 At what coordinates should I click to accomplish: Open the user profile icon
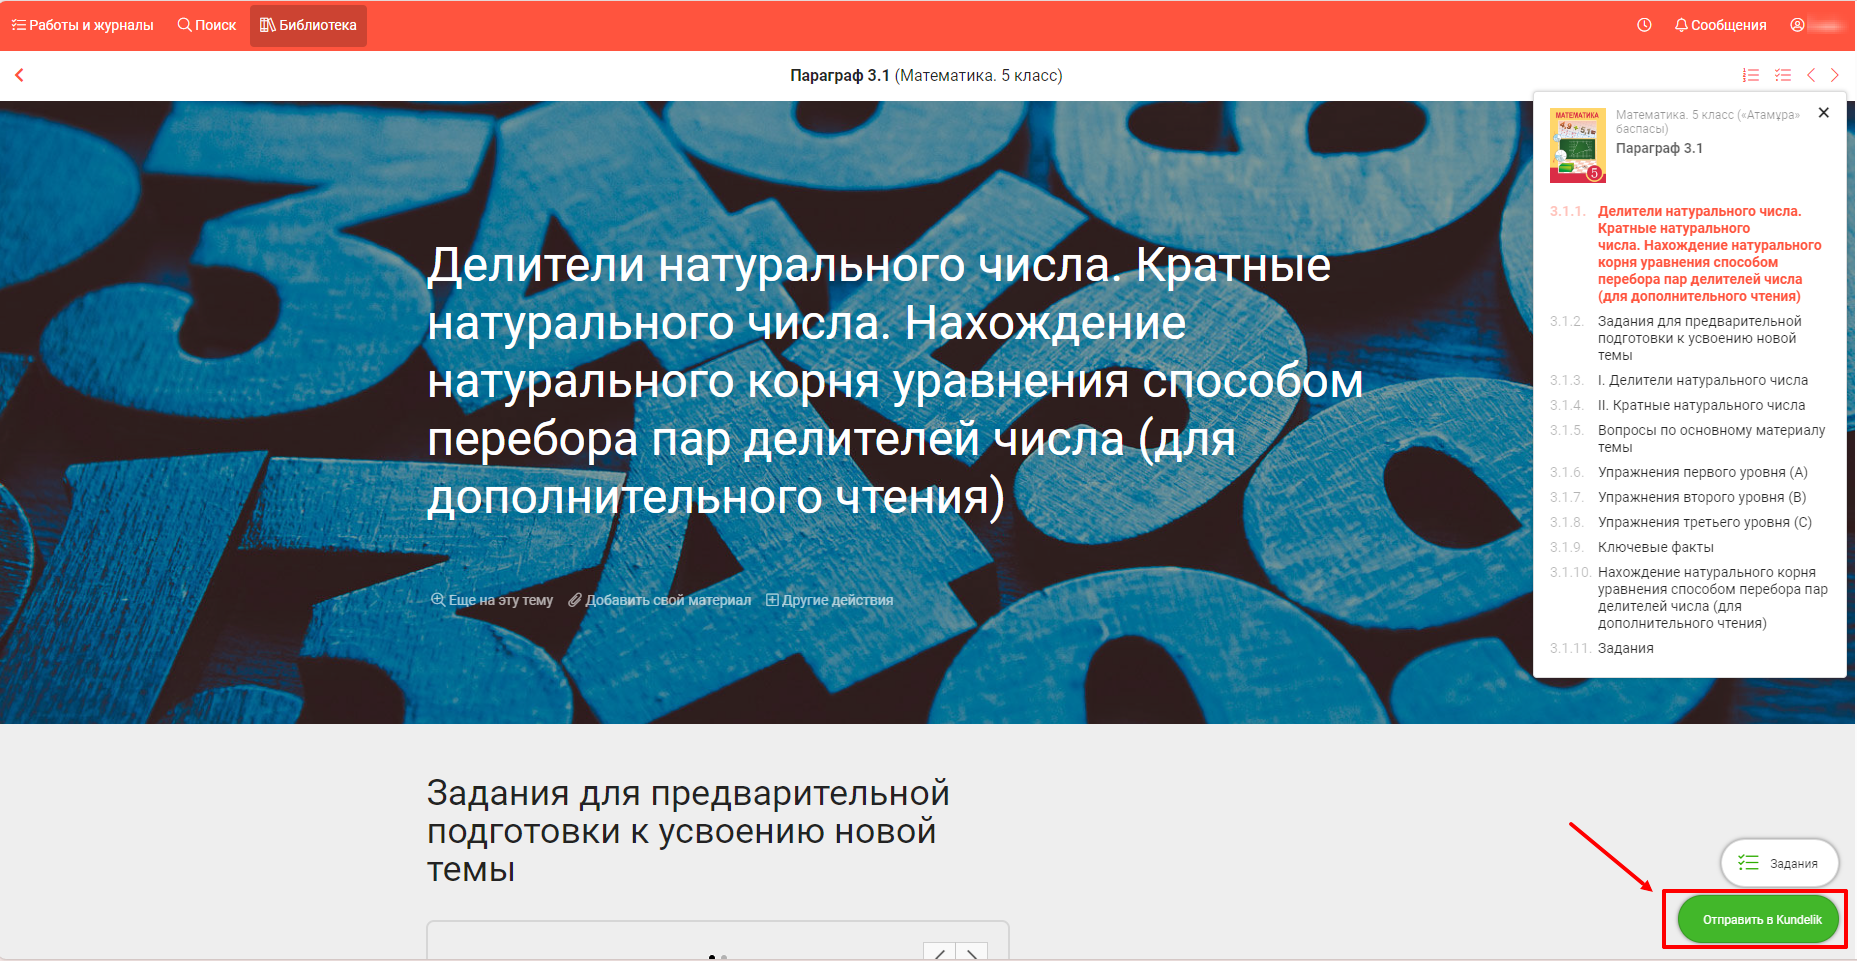[1797, 25]
